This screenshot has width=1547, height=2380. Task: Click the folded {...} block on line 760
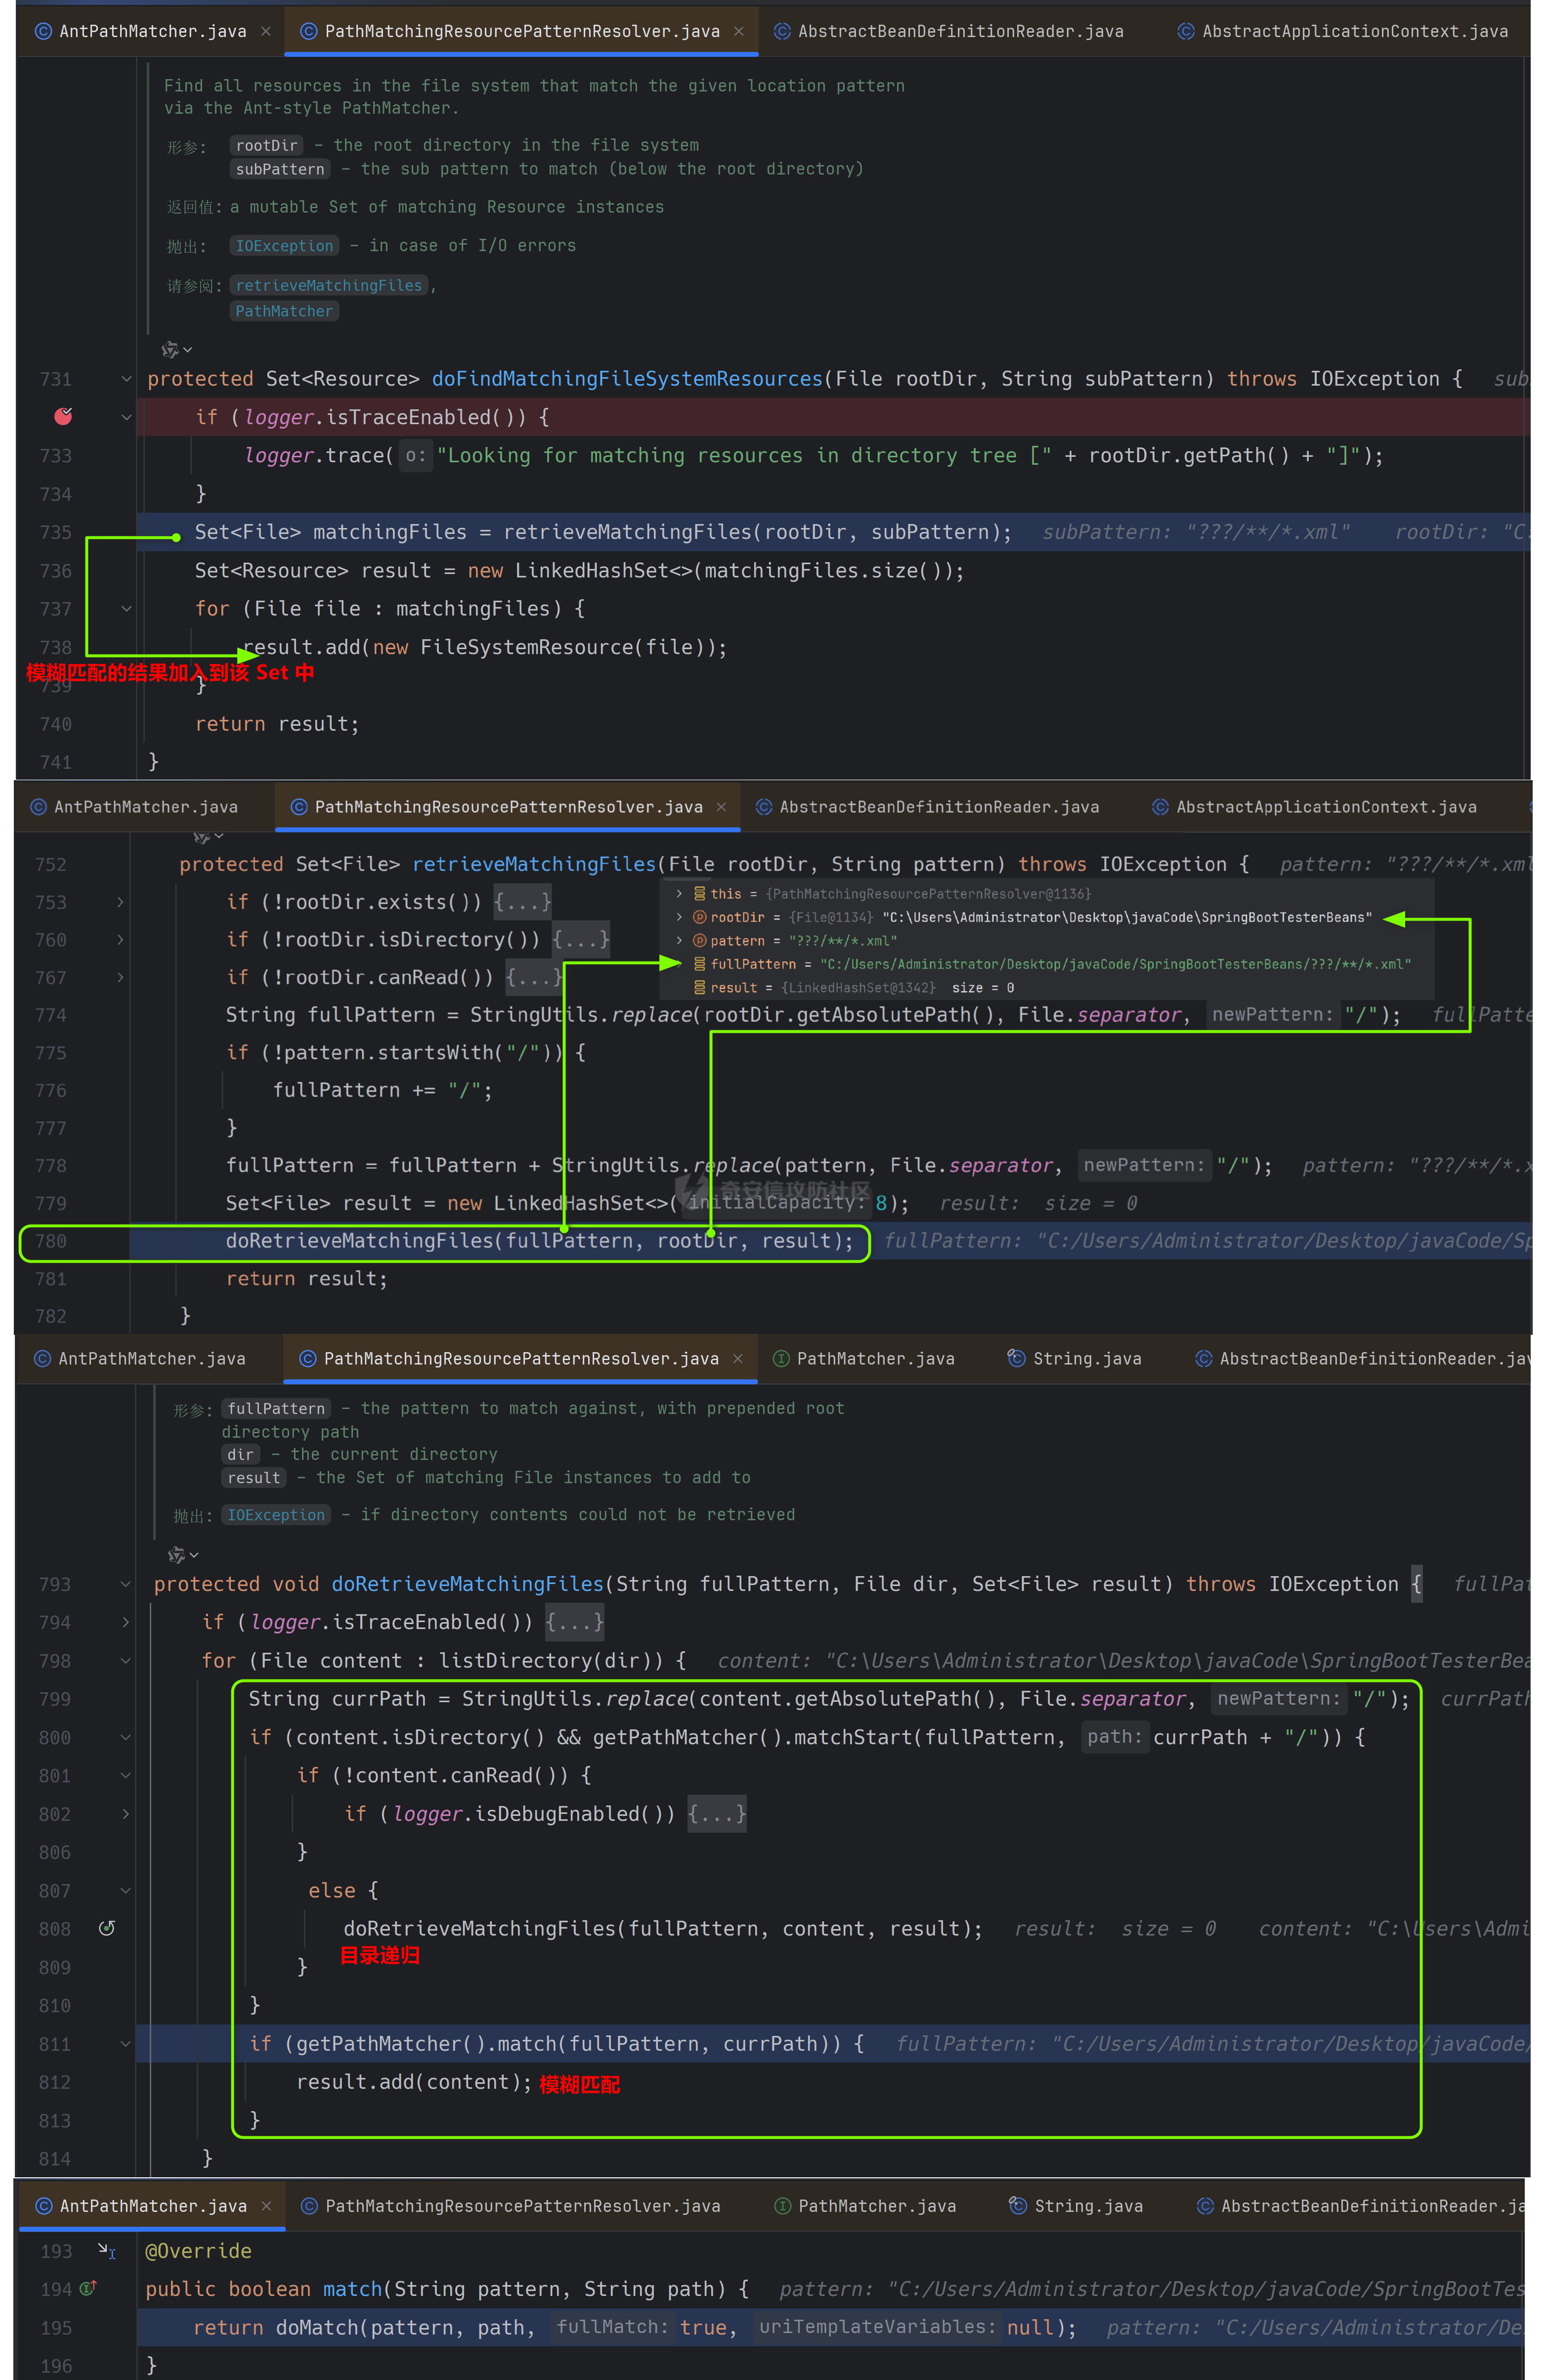coord(581,939)
